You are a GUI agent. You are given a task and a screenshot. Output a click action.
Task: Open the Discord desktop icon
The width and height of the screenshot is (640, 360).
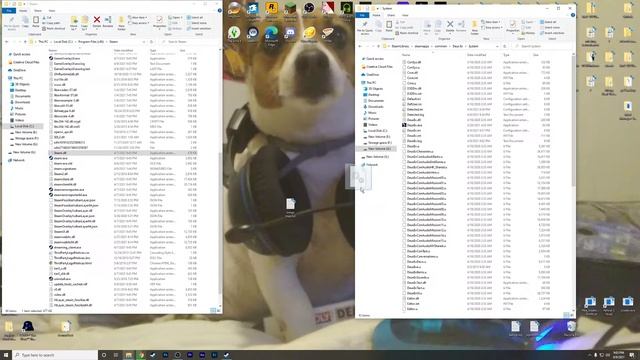[290, 34]
